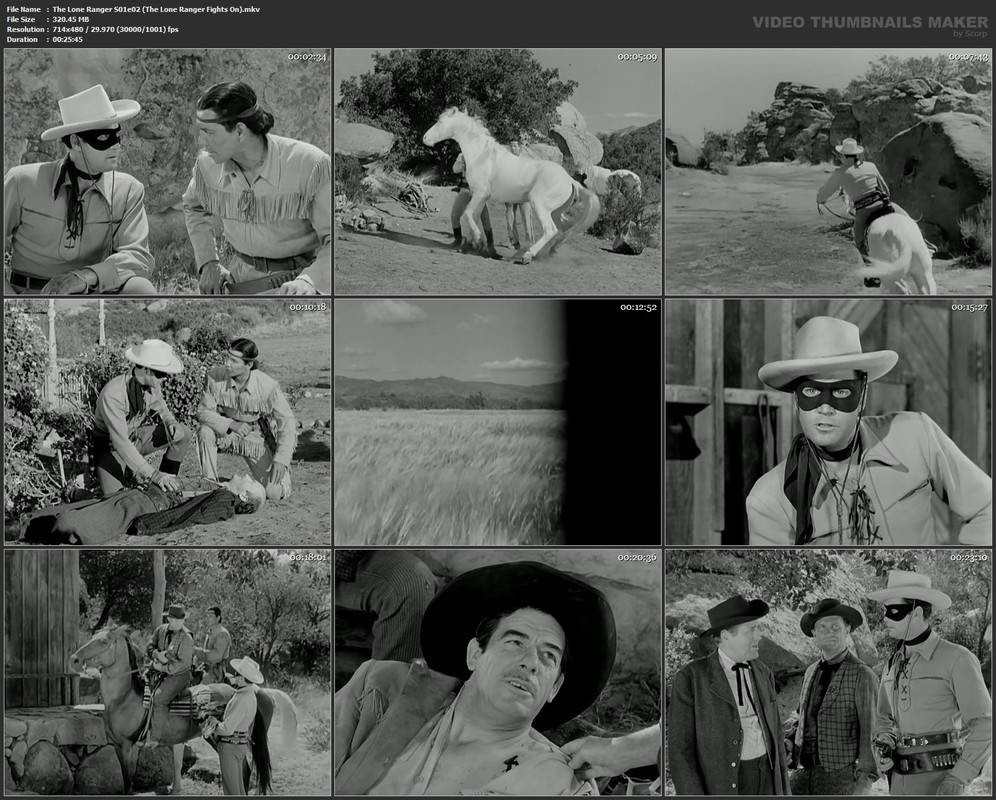Click the file name The Lone Ranger S01e02 text

(x=156, y=10)
